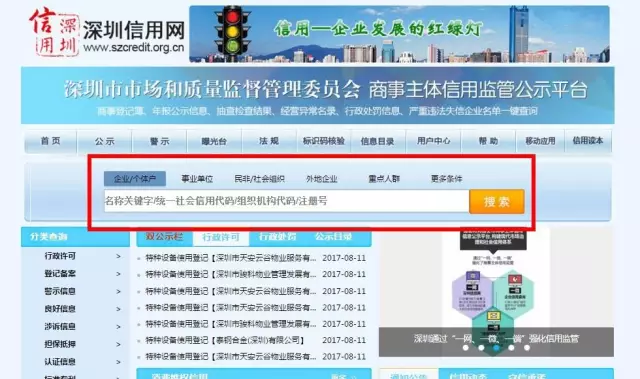Switch to 行政处罚 announcement tab
Screen dimensions: 640x379
tap(277, 237)
